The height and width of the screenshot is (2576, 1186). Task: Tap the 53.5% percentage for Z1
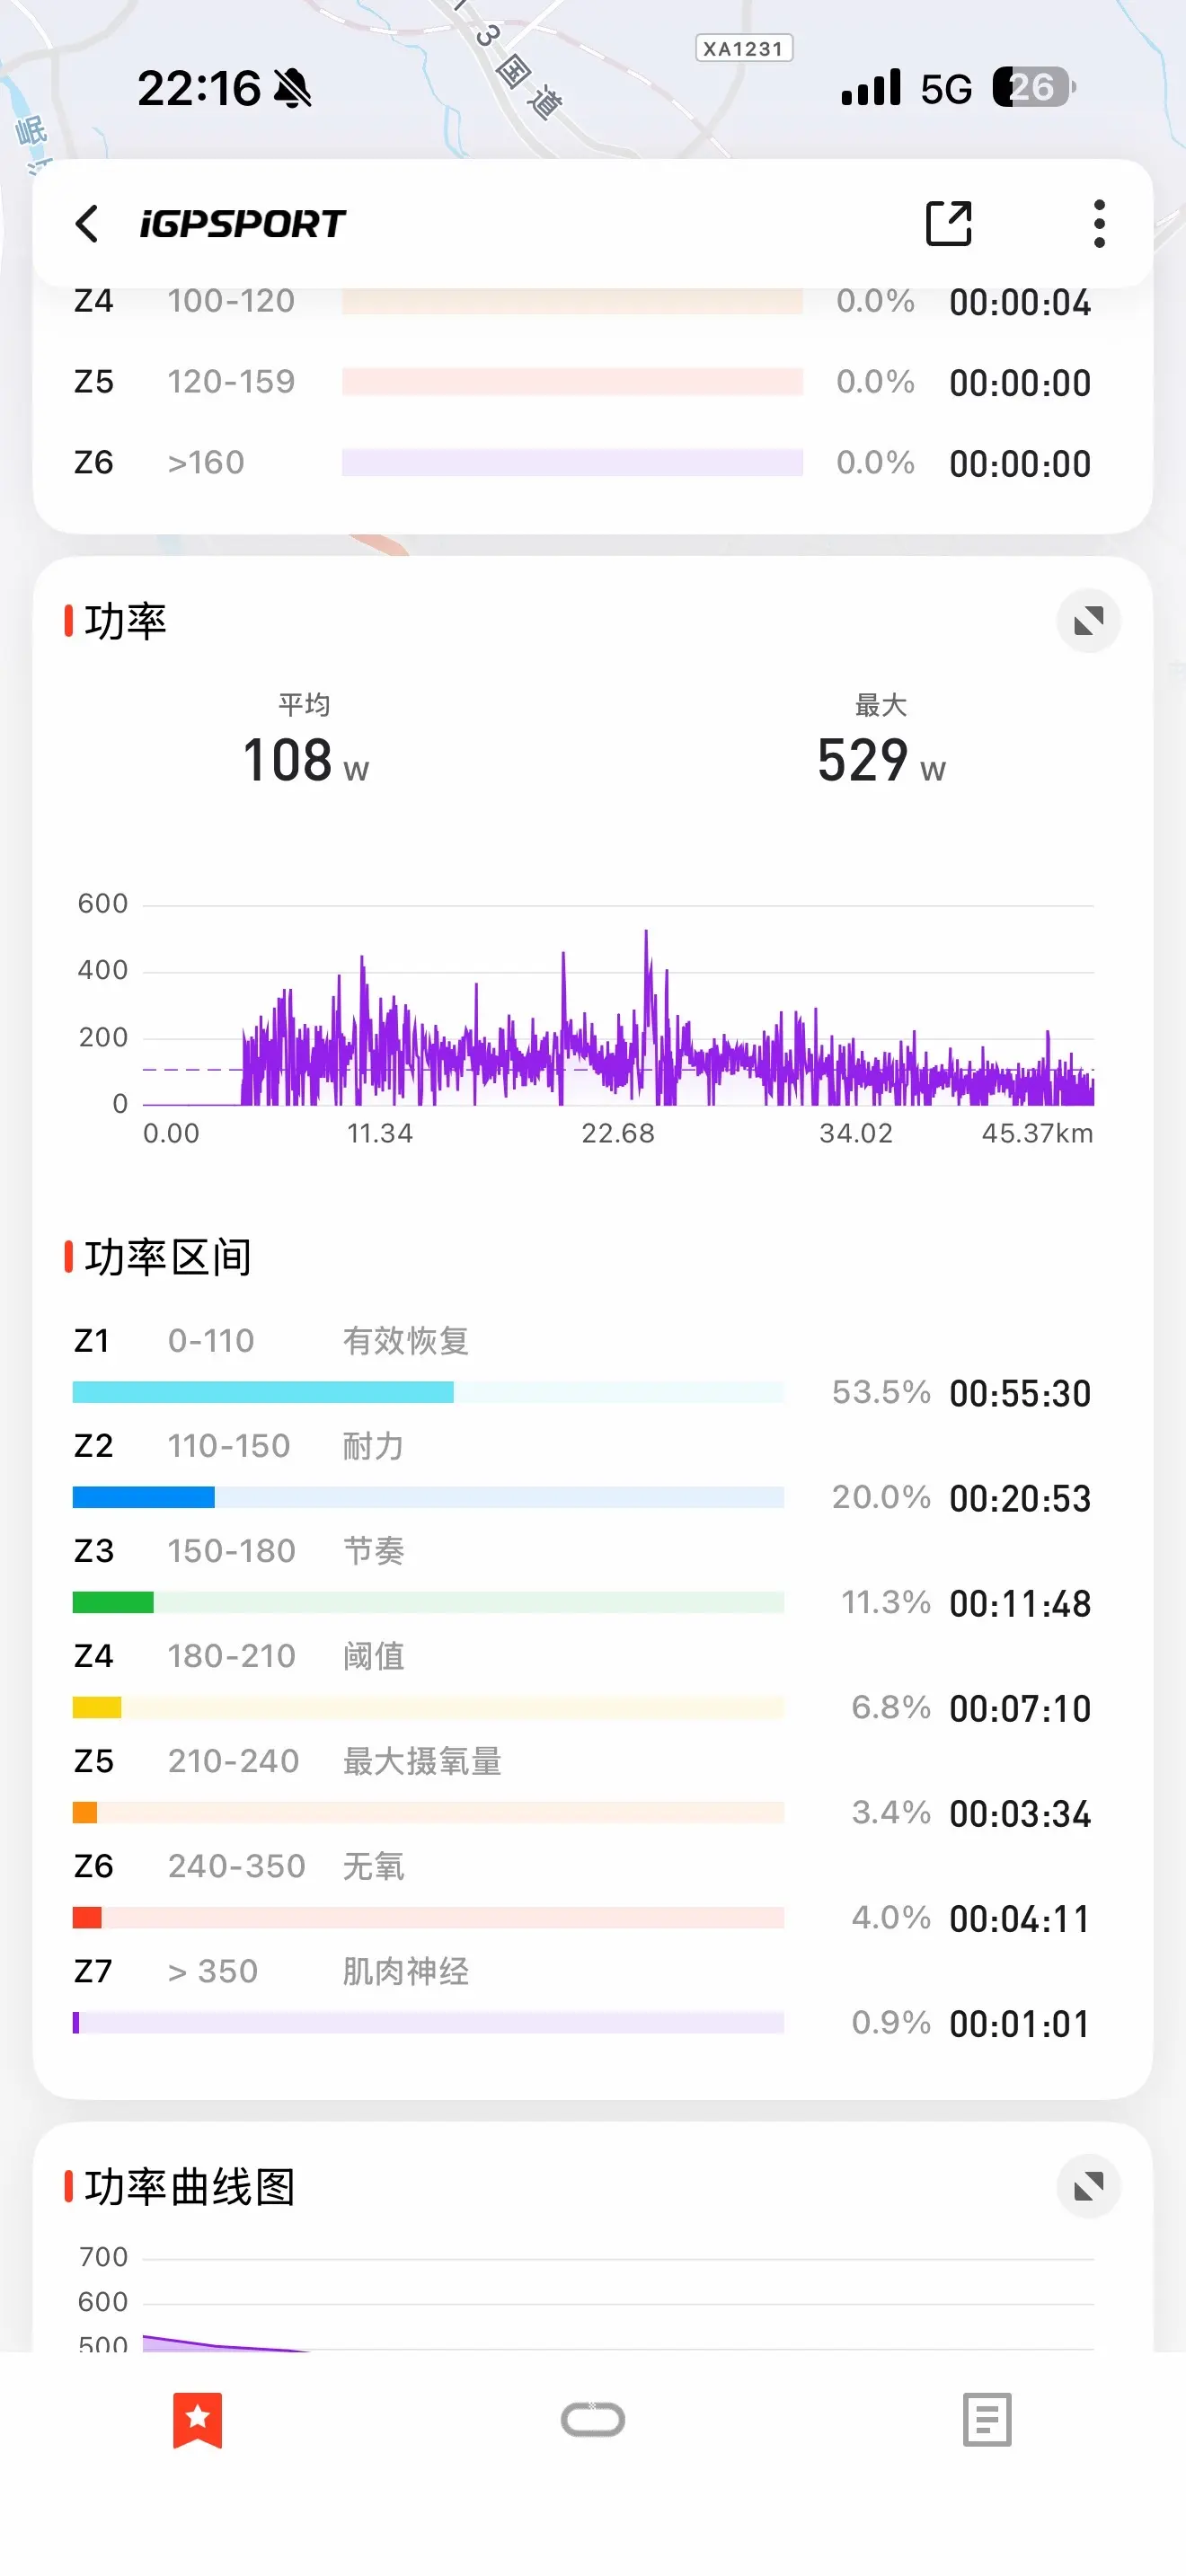[881, 1392]
